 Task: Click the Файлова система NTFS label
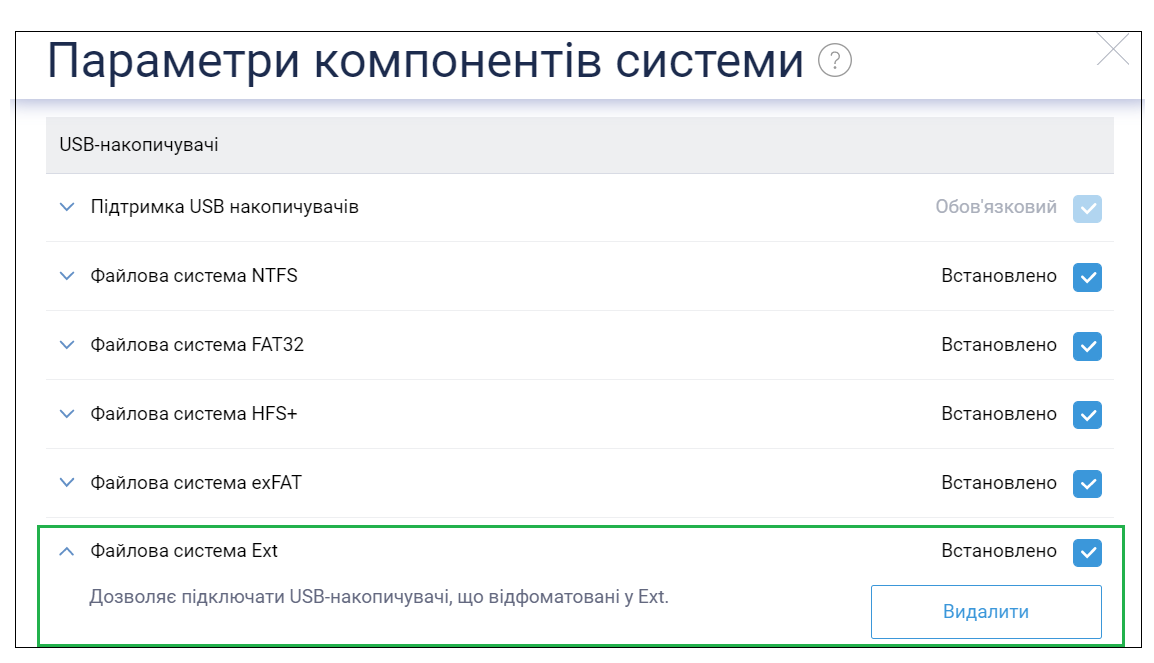click(194, 276)
